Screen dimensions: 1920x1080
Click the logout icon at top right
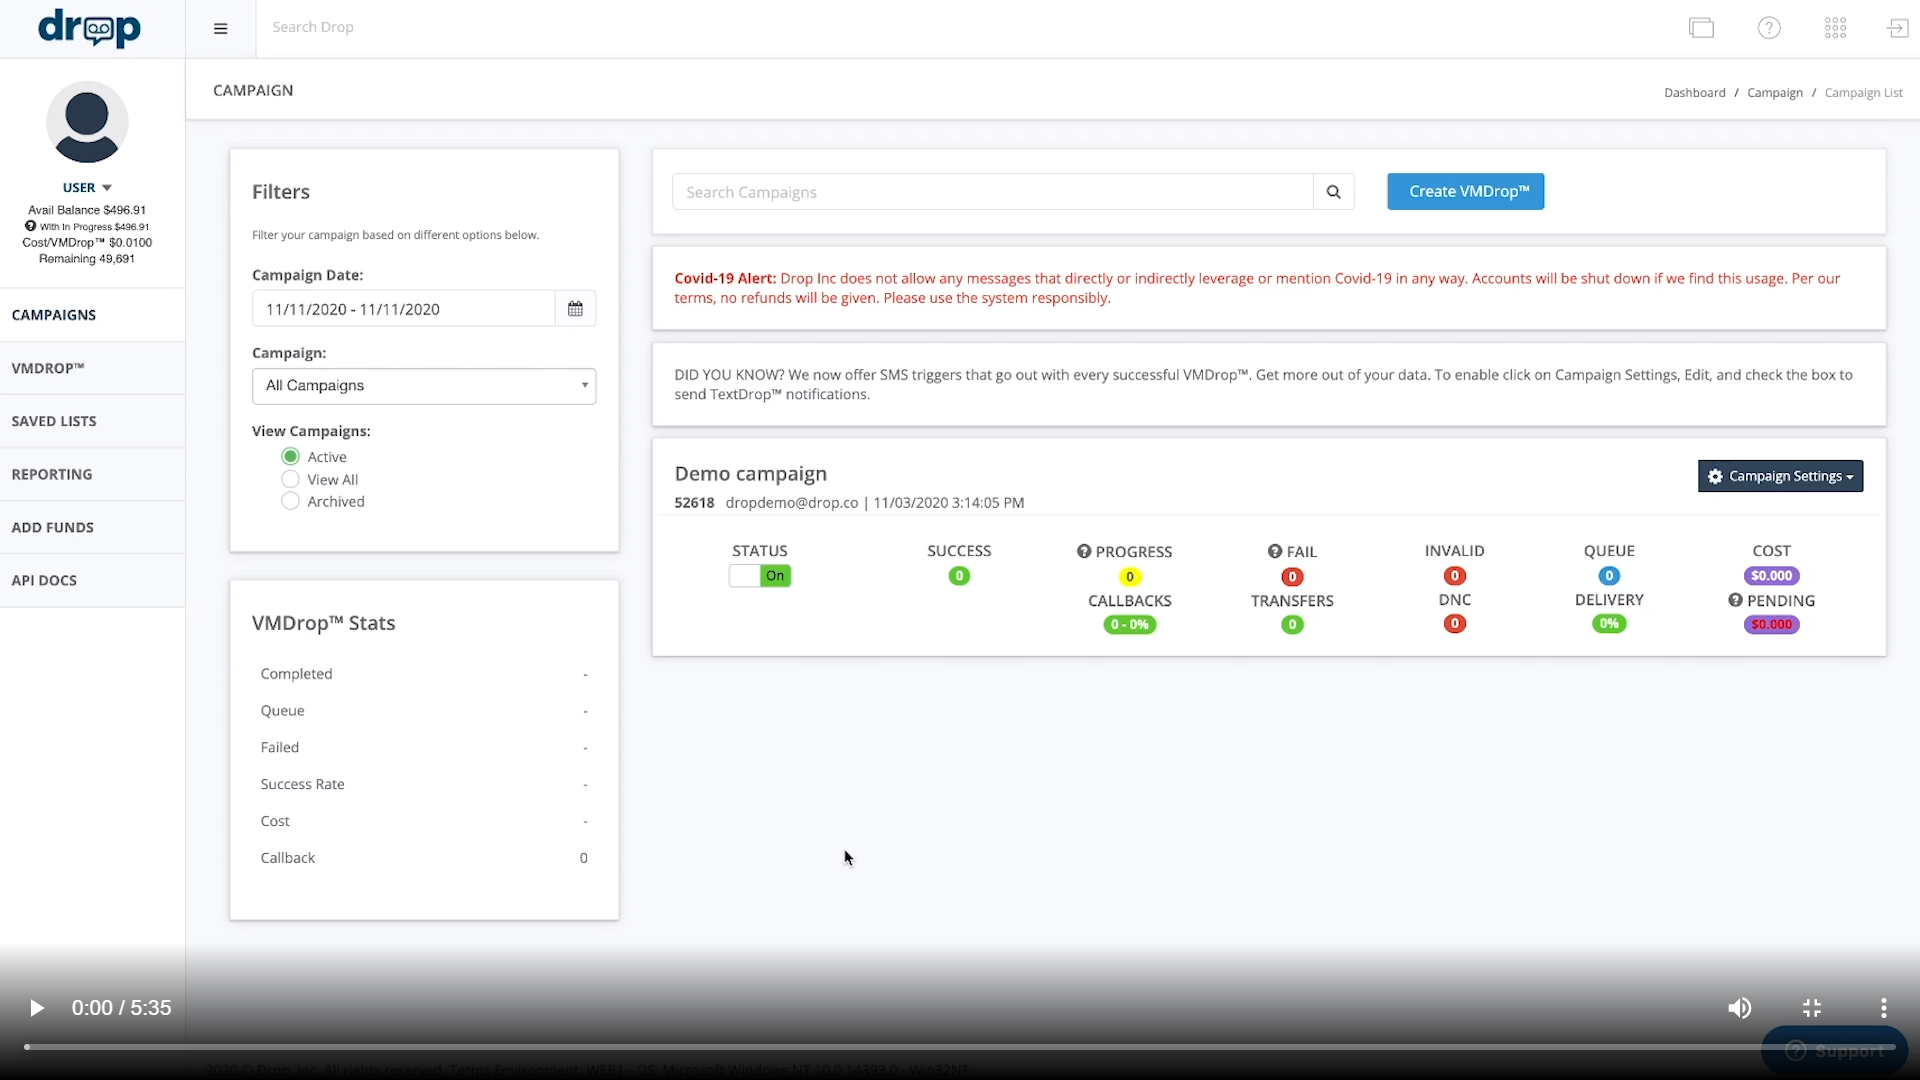pos(1896,27)
